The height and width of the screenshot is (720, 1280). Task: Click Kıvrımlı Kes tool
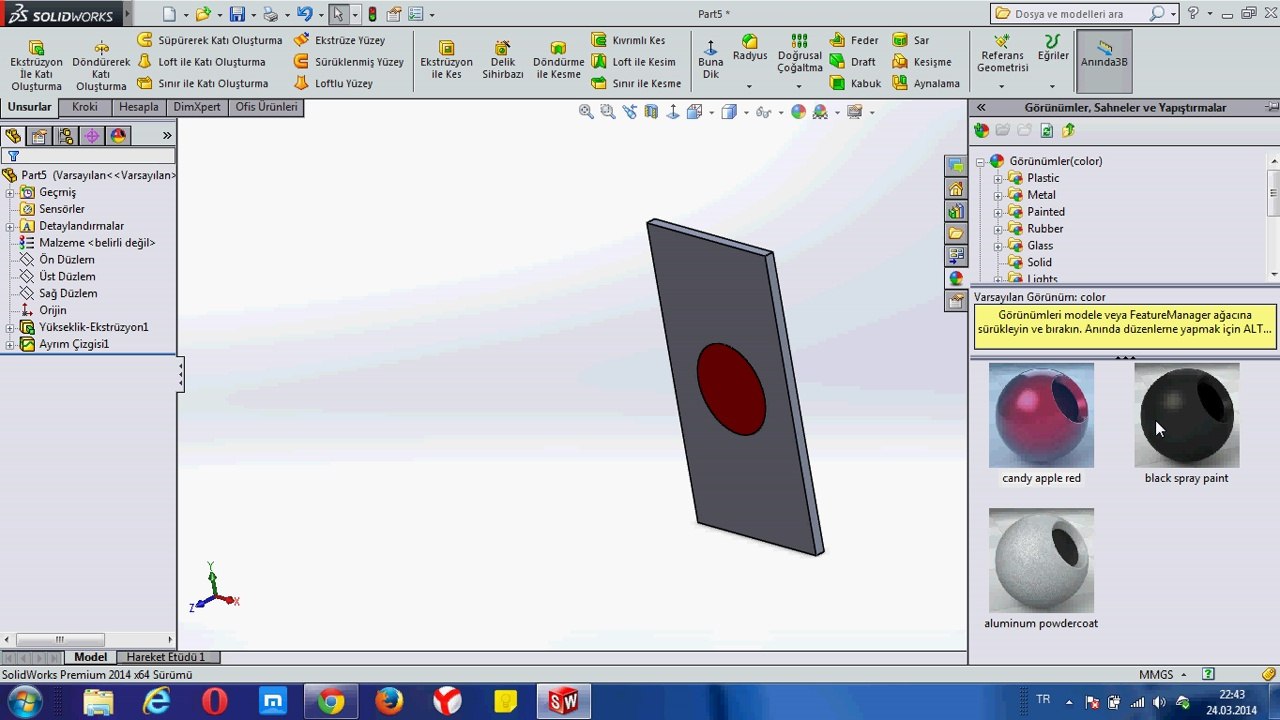click(628, 40)
